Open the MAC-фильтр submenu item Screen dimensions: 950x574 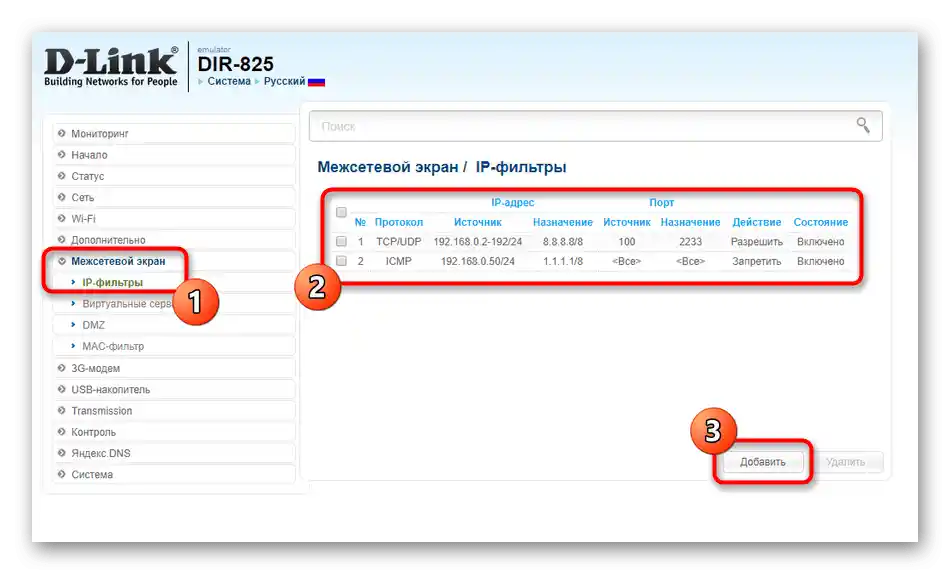pyautogui.click(x=113, y=346)
